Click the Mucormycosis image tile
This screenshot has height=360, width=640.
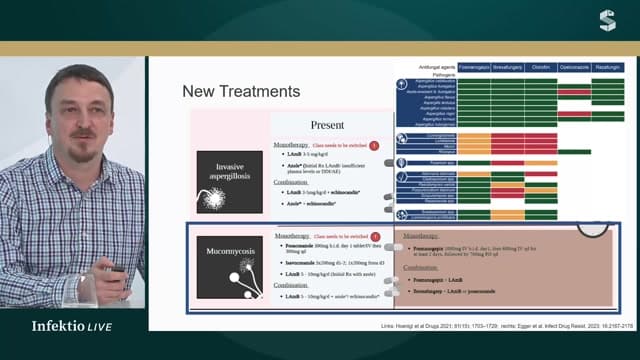(230, 267)
